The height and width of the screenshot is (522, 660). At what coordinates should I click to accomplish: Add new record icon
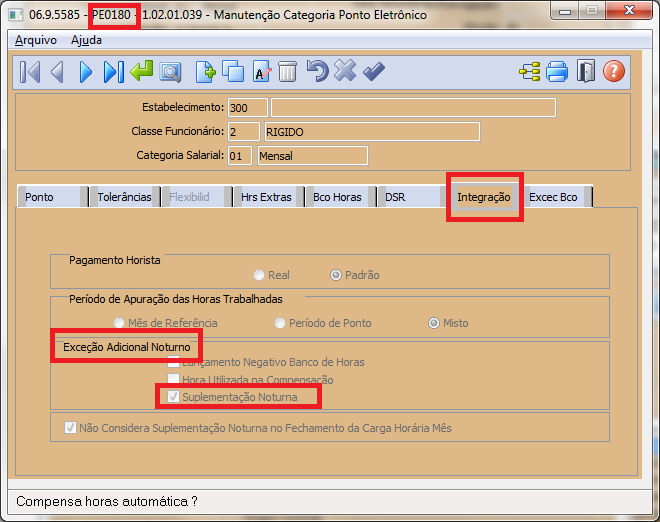click(205, 72)
